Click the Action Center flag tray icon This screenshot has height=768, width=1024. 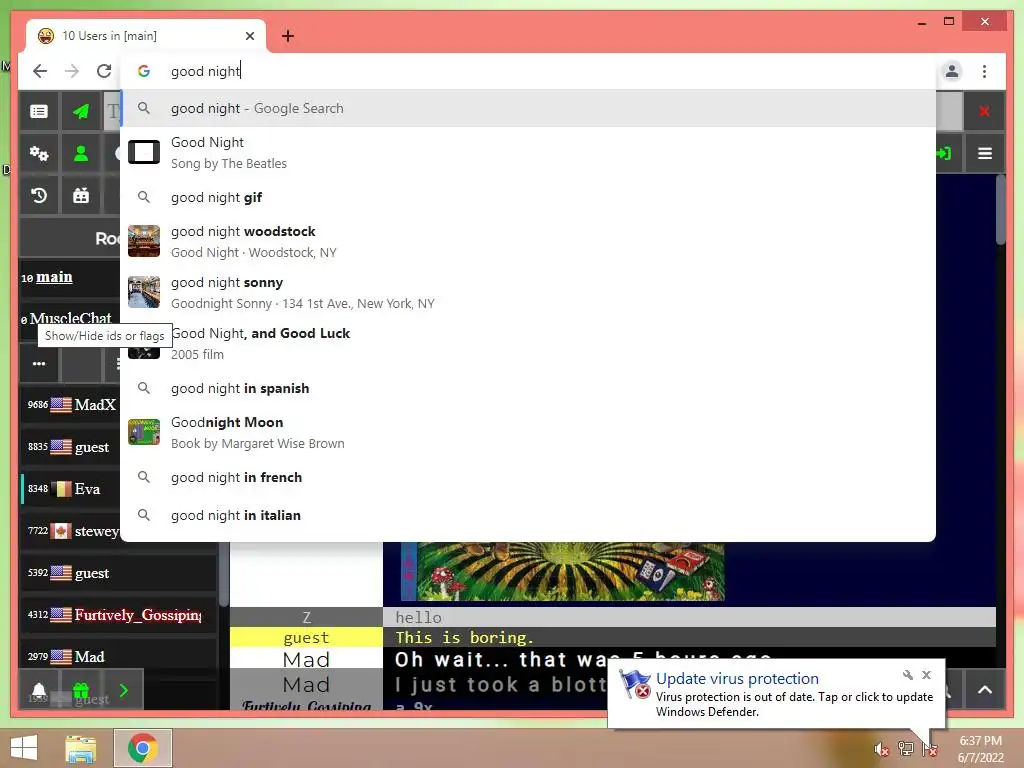click(930, 749)
